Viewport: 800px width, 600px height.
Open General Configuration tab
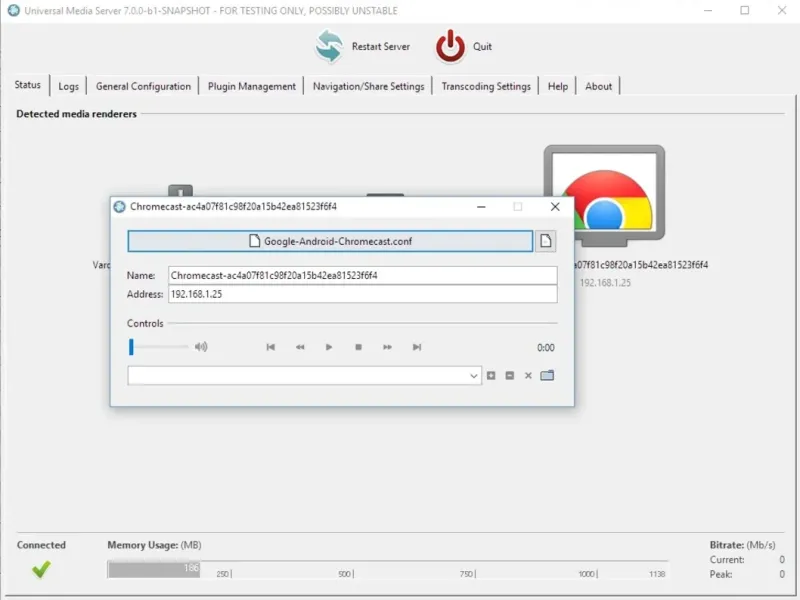pos(143,86)
